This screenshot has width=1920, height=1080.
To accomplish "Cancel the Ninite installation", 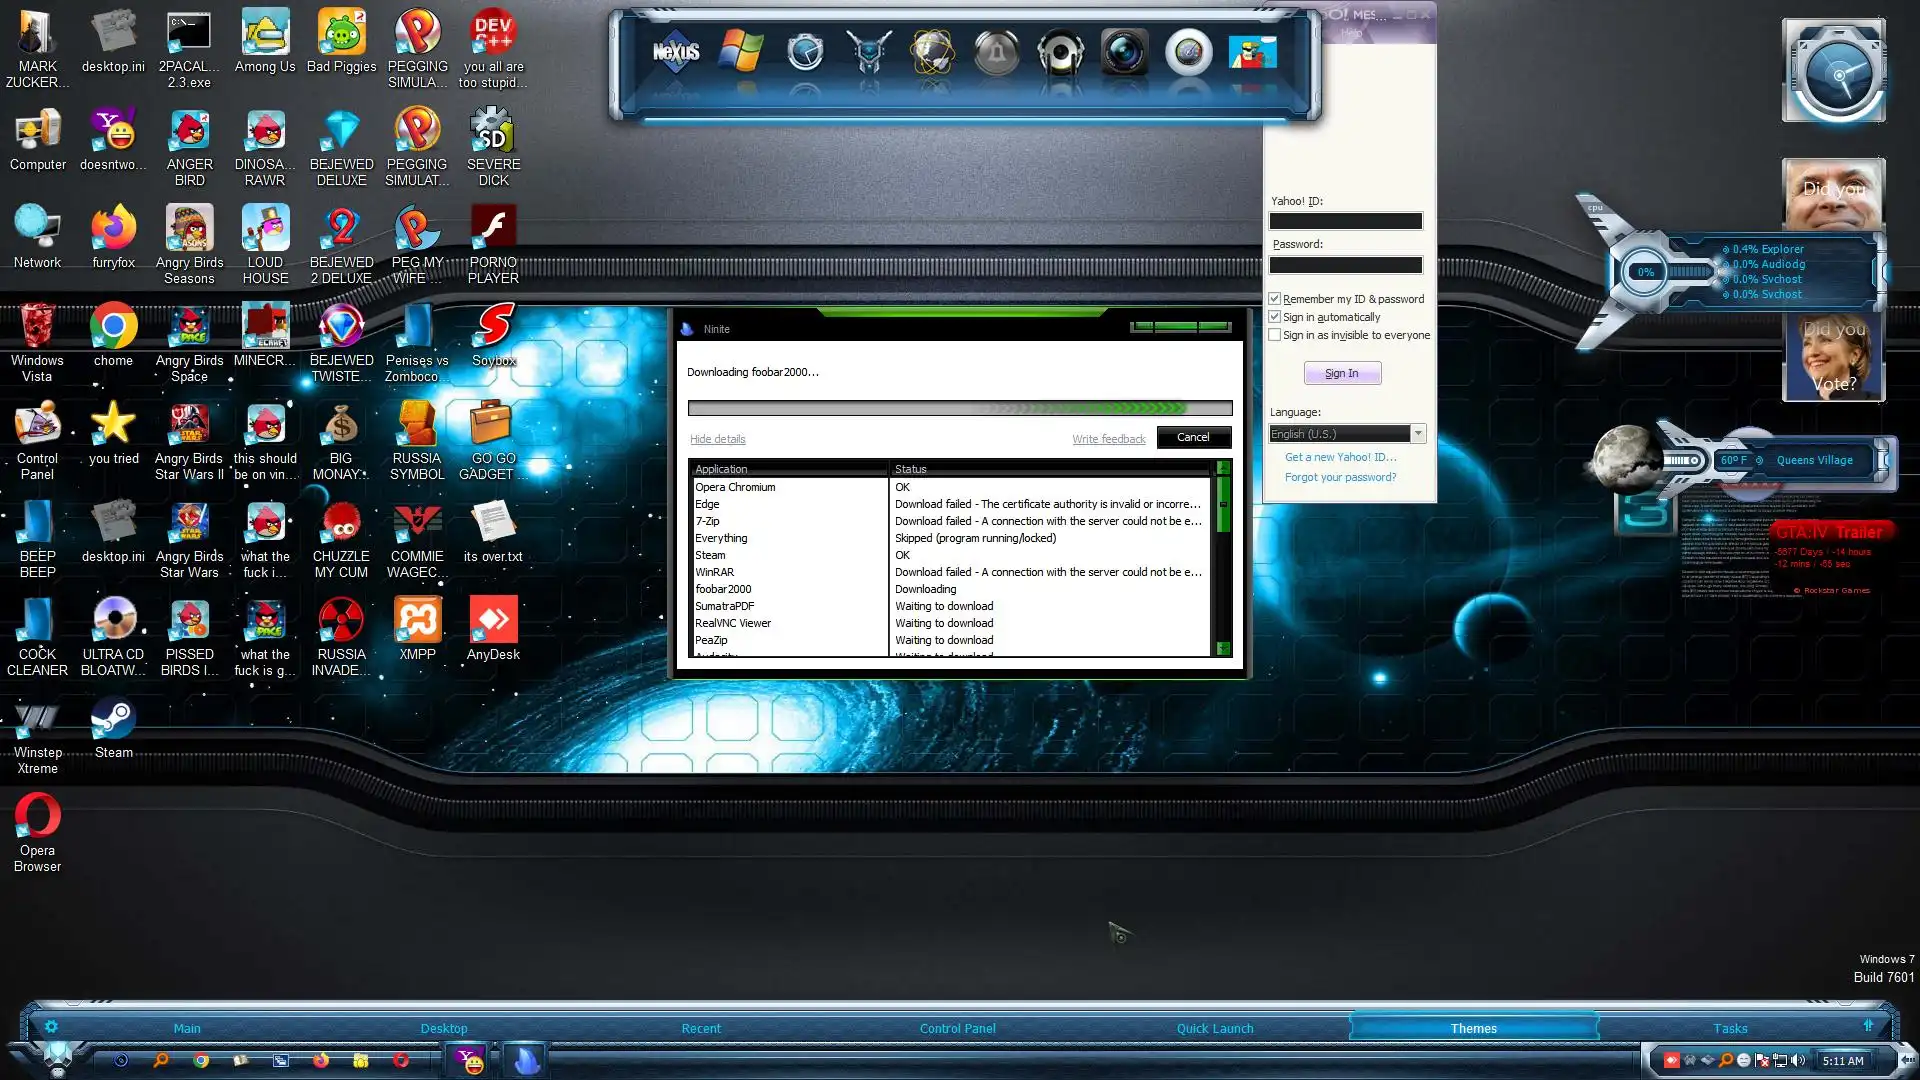I will click(x=1193, y=438).
